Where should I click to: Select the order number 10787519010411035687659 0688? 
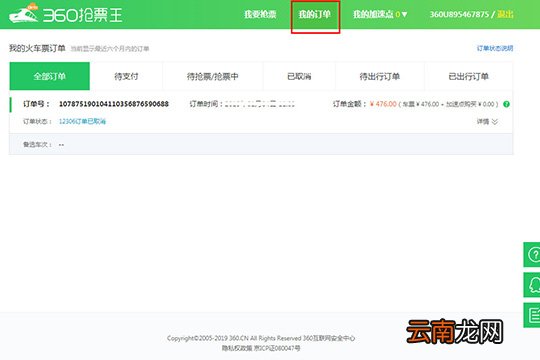(114, 104)
